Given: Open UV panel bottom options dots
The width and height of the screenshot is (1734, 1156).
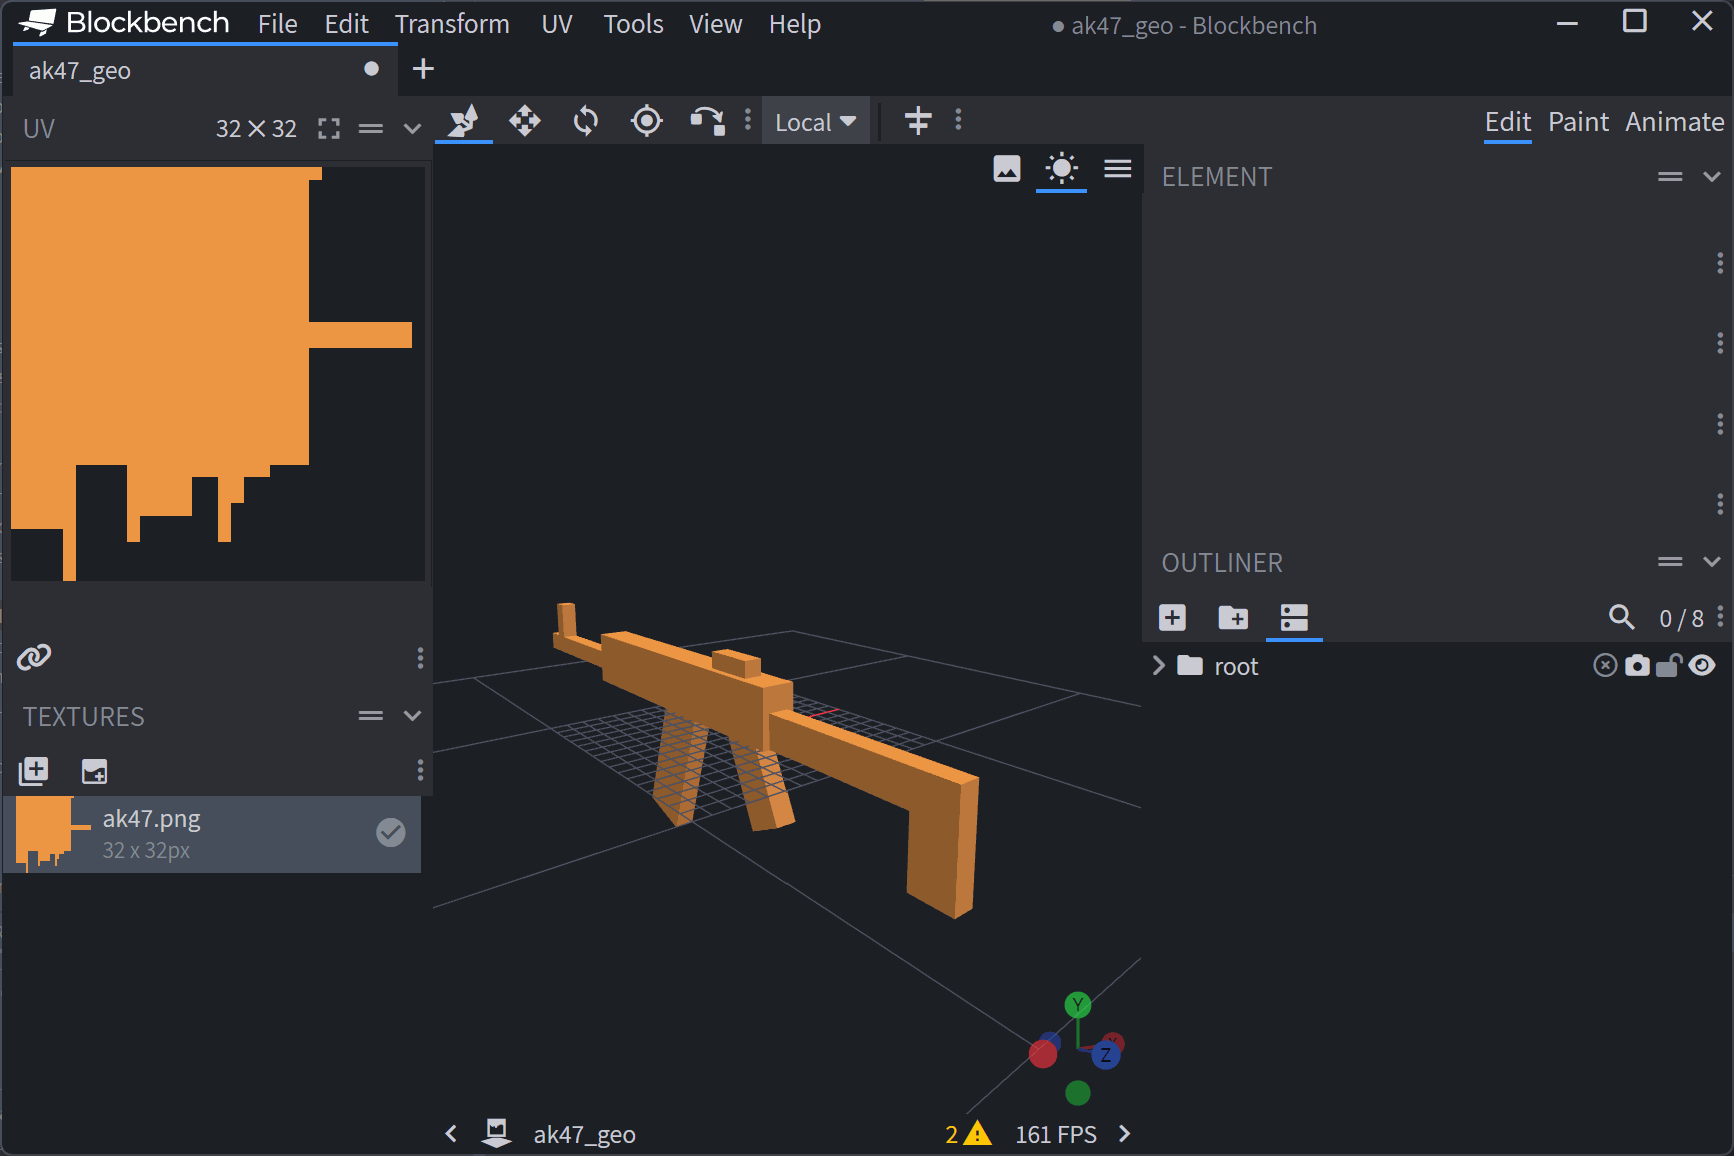Looking at the screenshot, I should point(420,657).
